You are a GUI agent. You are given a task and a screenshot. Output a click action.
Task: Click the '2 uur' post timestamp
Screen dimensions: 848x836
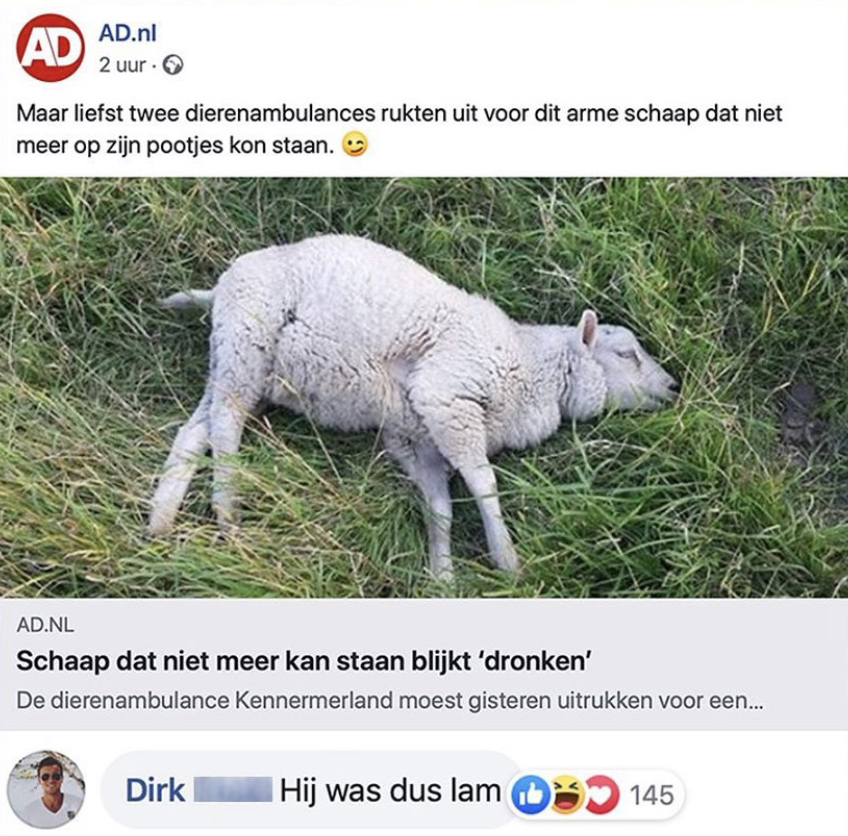(122, 65)
